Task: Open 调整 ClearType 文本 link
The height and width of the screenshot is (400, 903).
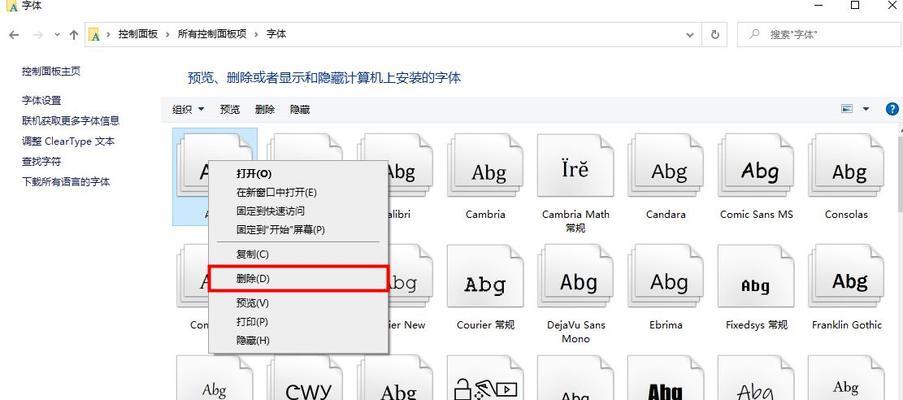Action: point(69,141)
